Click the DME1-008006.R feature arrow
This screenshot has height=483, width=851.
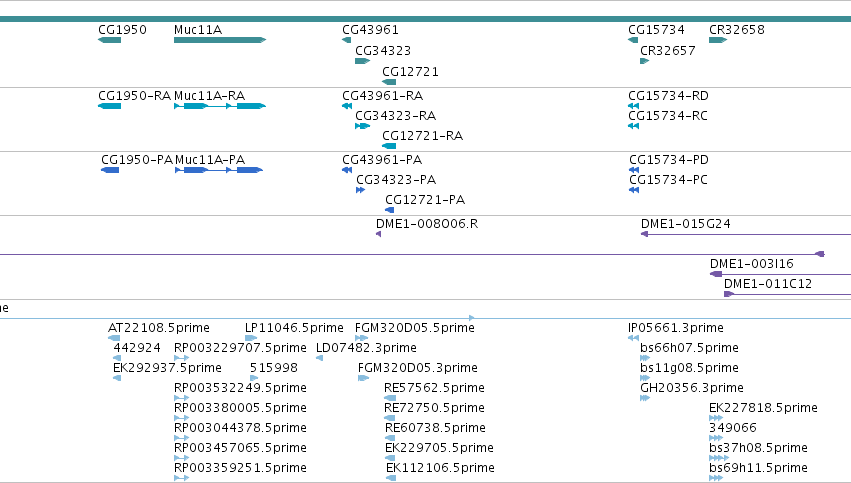[x=378, y=234]
